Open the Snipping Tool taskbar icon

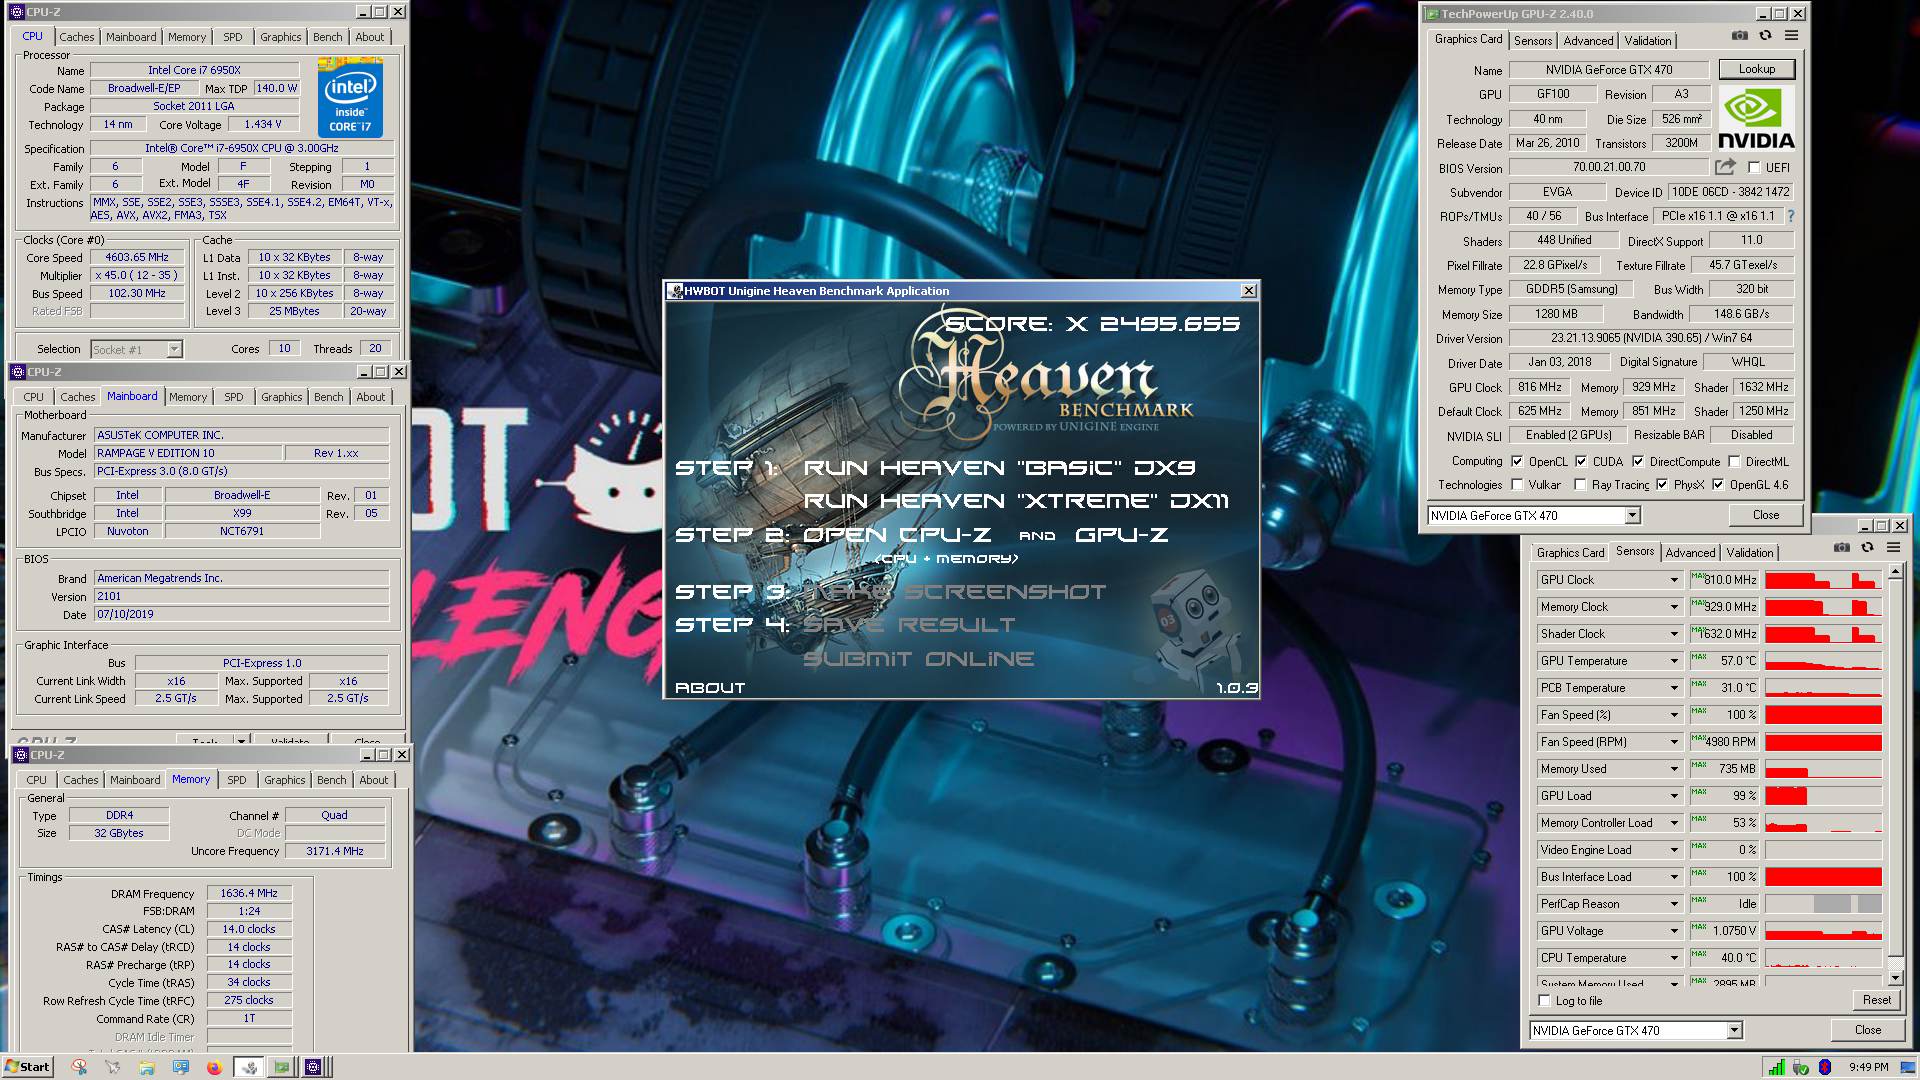[80, 1067]
